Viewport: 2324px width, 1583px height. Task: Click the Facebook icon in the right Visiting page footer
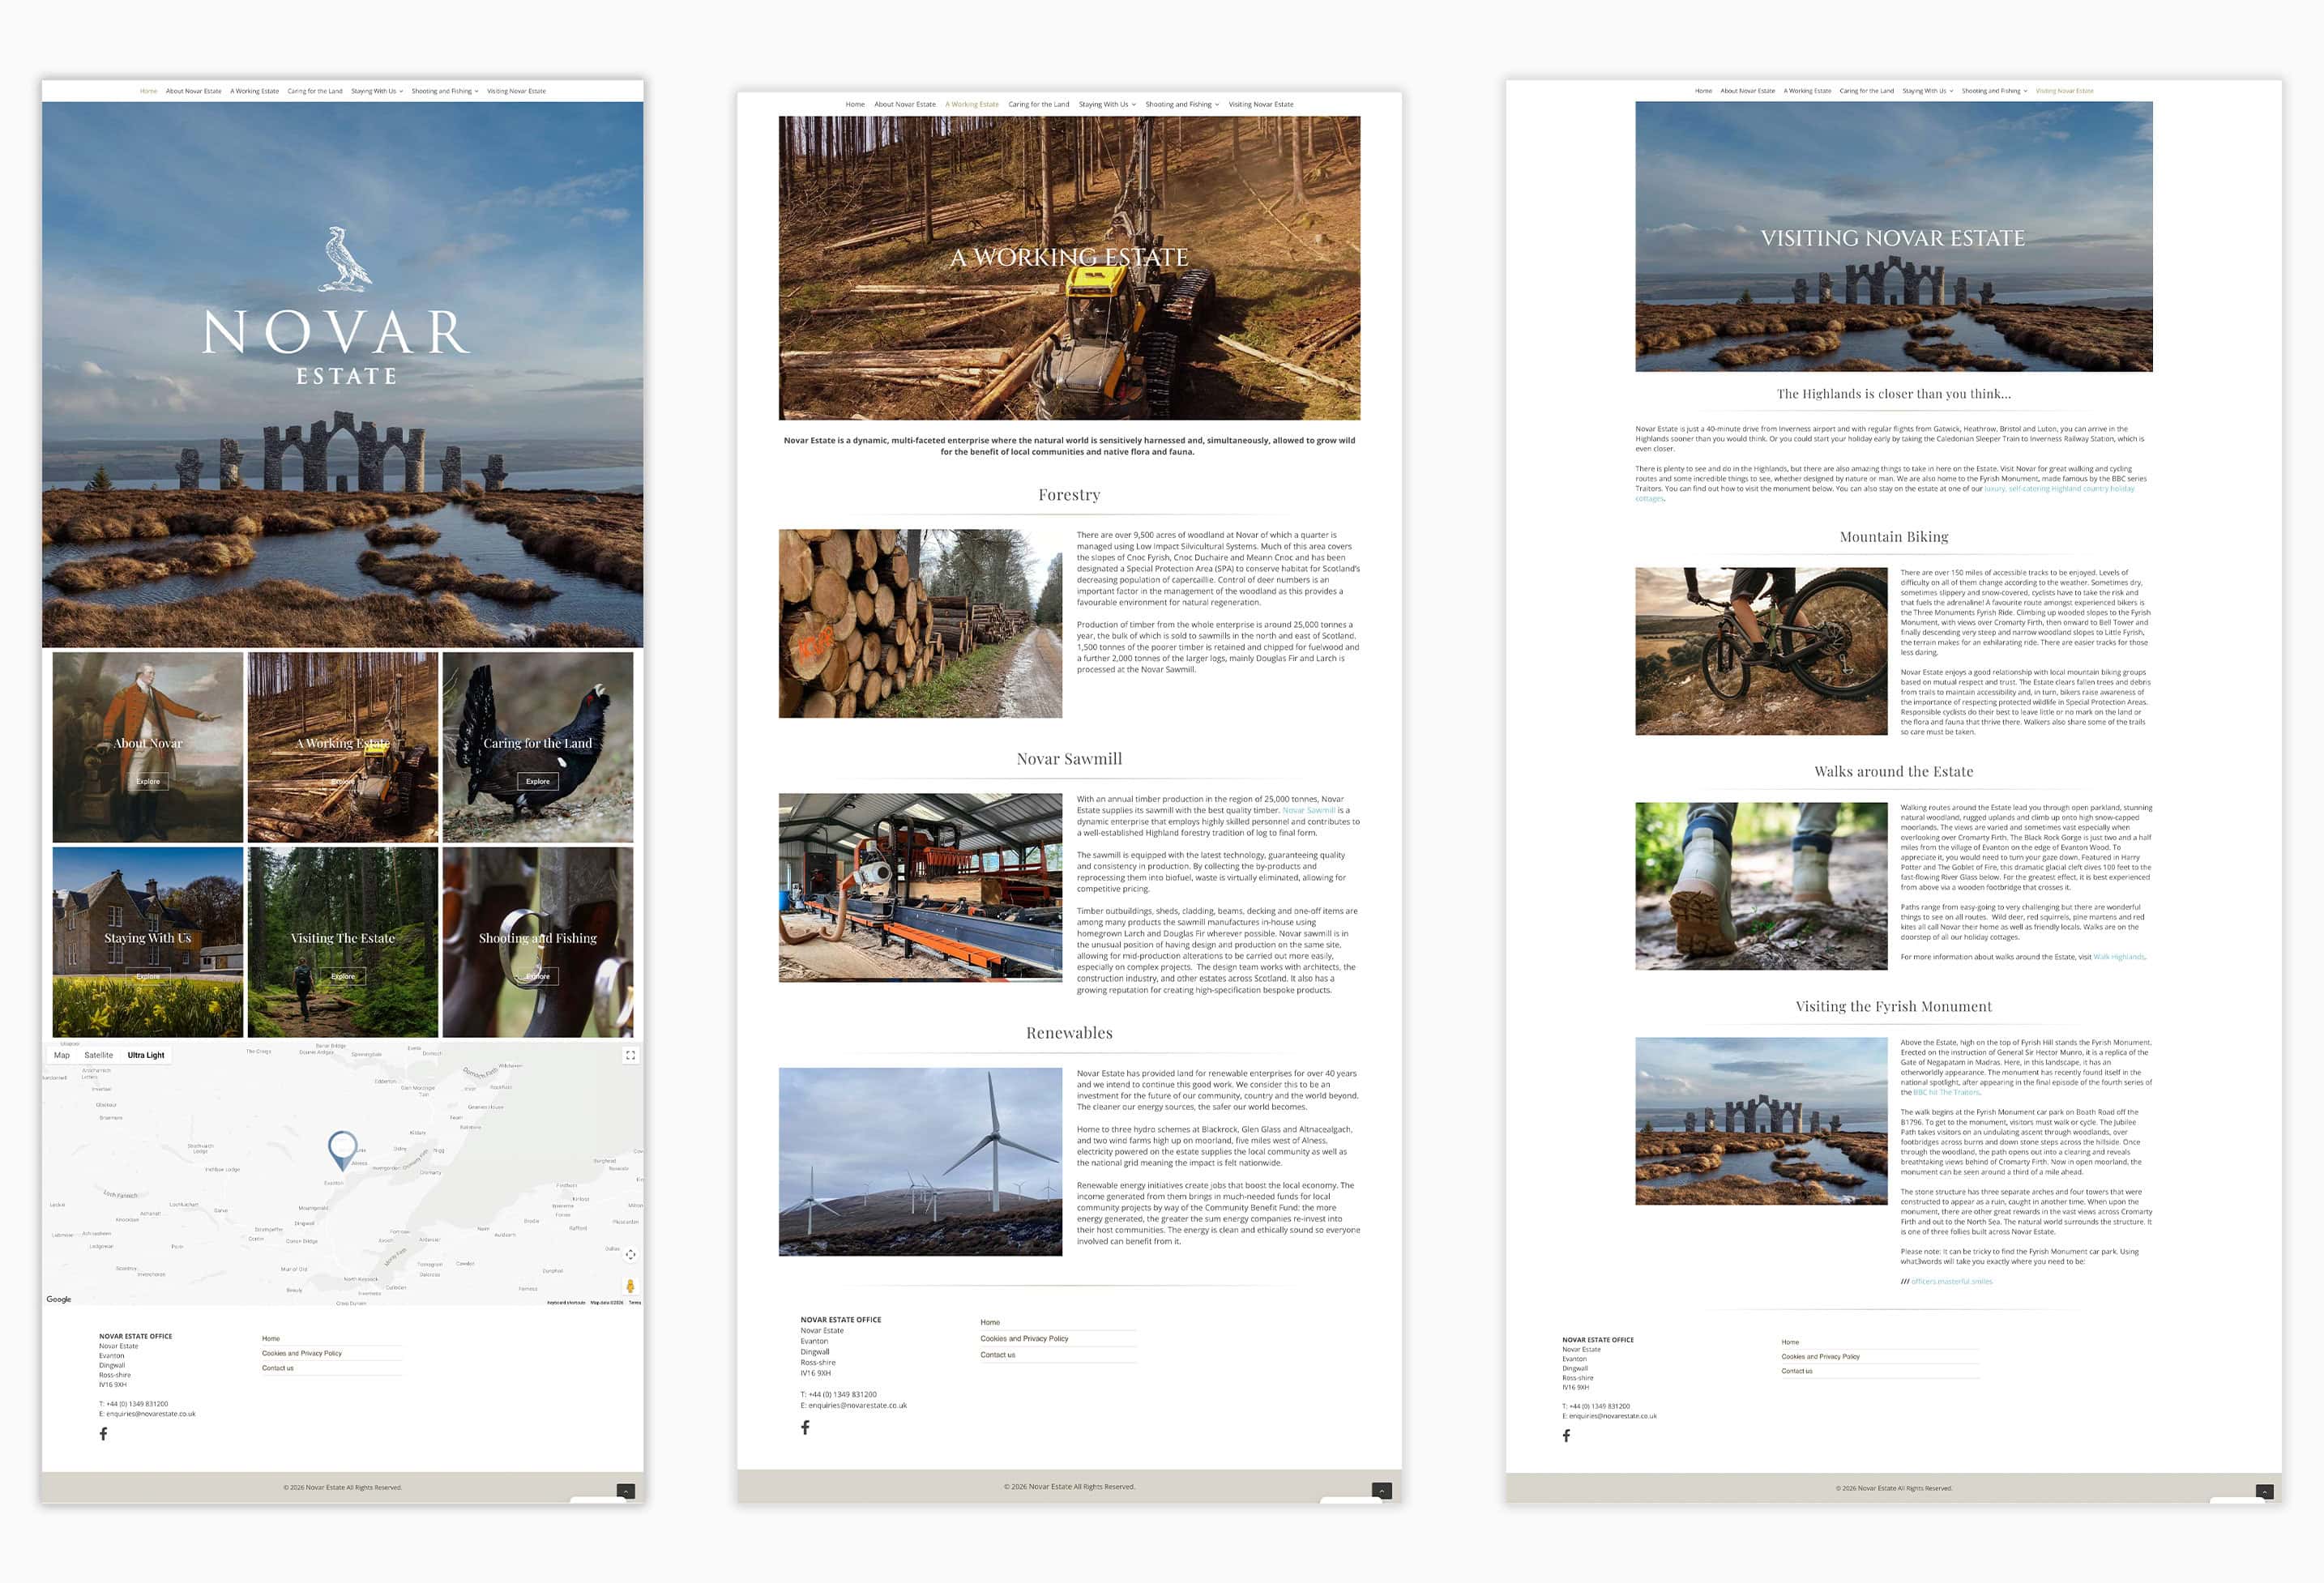tap(1566, 1436)
